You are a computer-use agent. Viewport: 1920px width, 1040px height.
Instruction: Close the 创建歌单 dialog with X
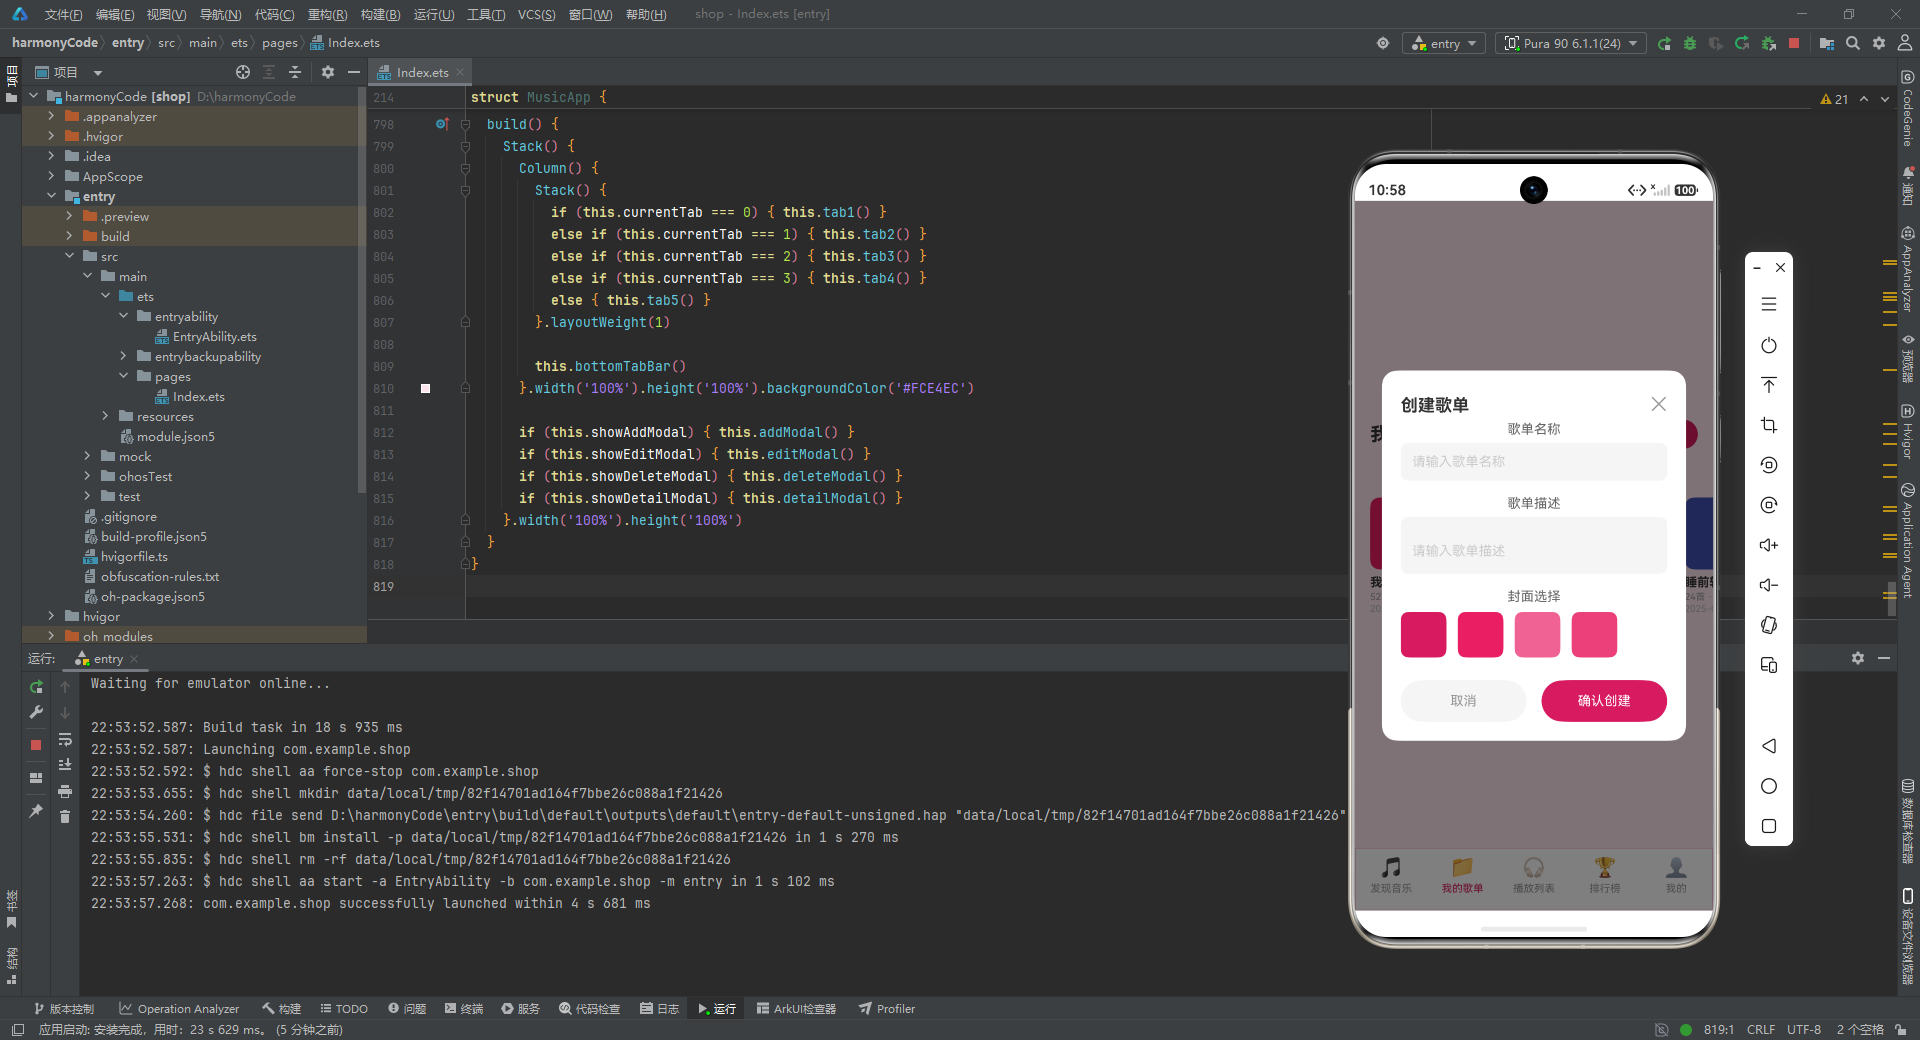coord(1658,404)
